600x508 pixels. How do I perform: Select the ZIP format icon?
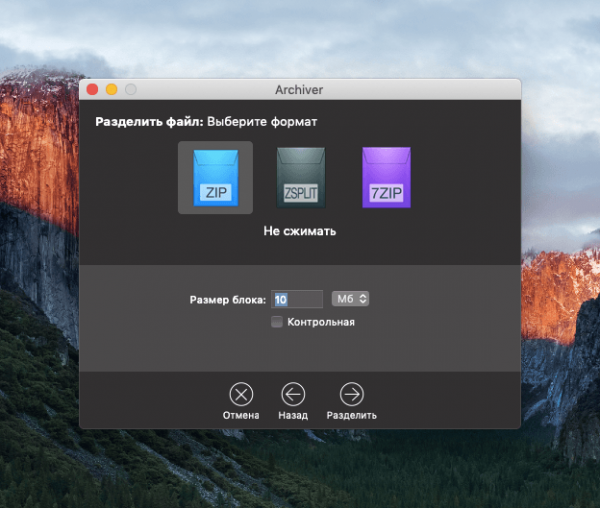[215, 177]
